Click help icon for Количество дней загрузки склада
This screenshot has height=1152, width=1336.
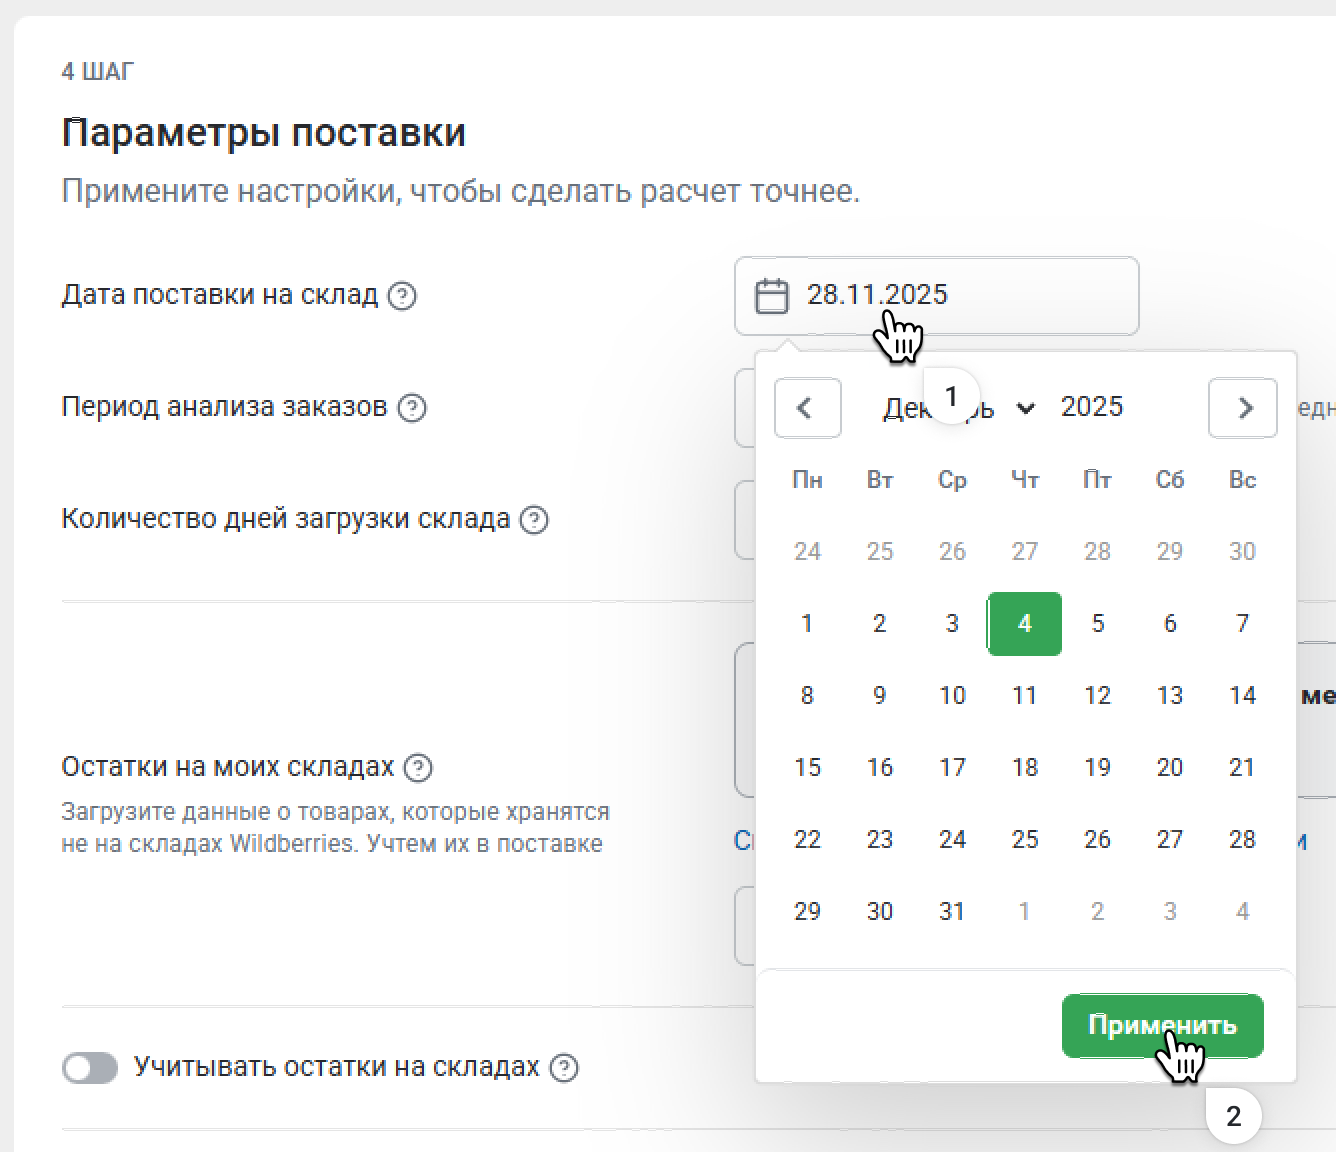click(x=535, y=520)
